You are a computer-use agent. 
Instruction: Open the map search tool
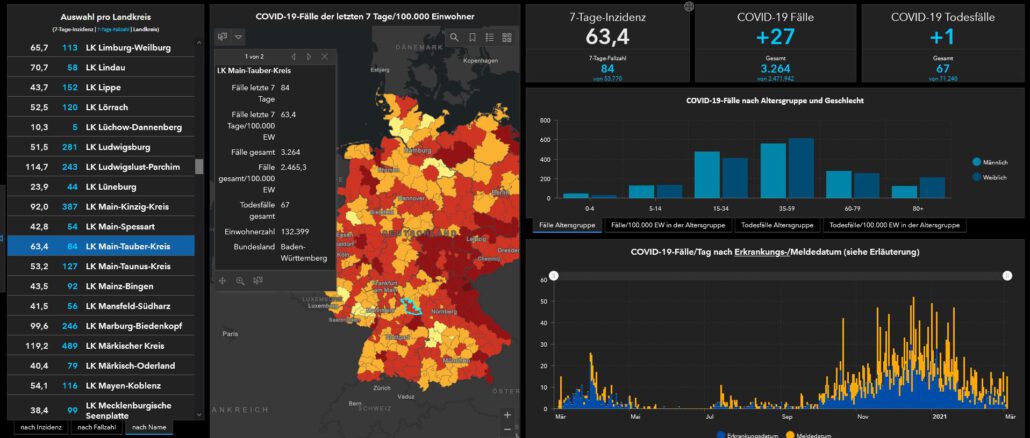tap(455, 37)
